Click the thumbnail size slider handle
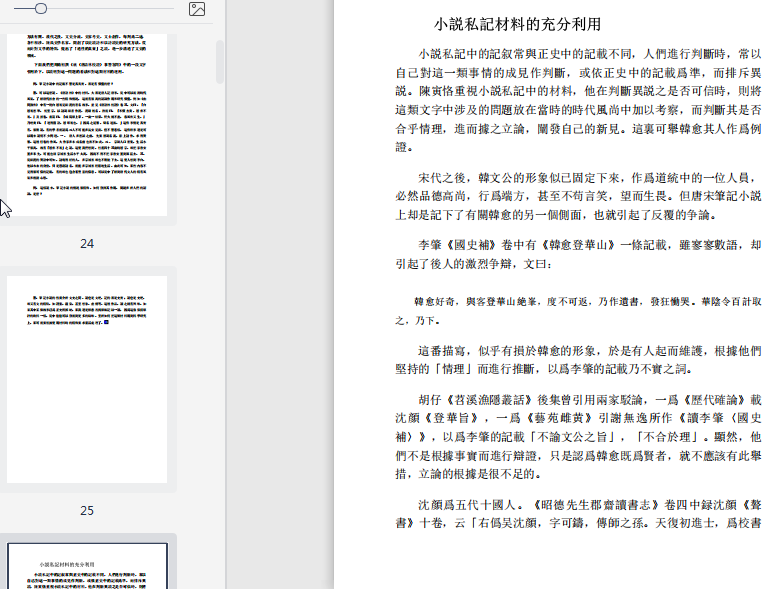This screenshot has height=589, width=780. (x=41, y=8)
